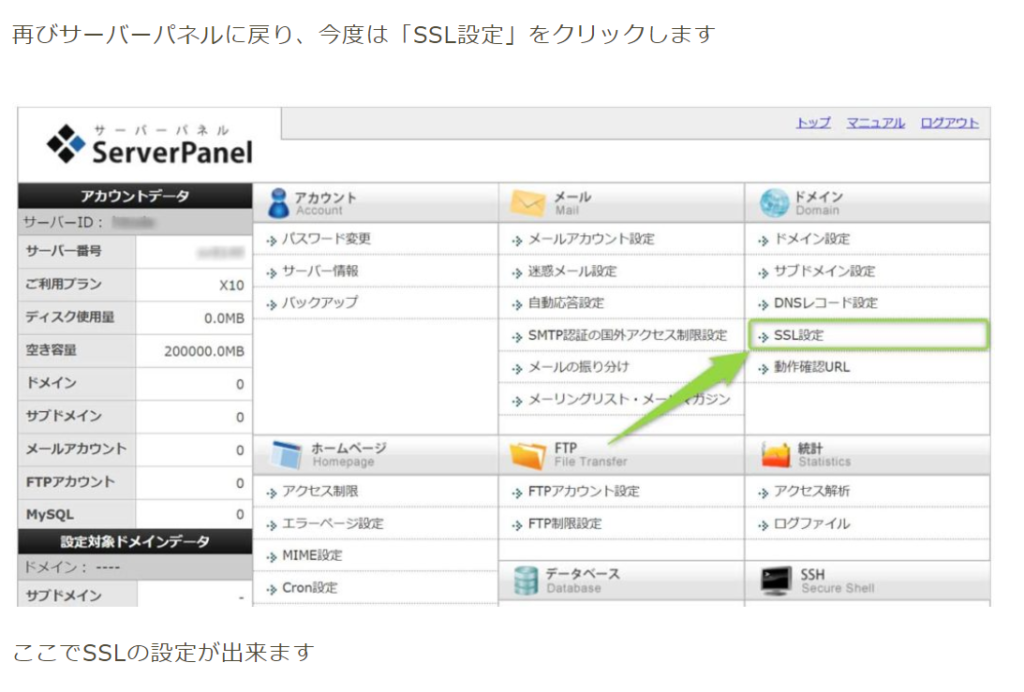Click the ここでSSLの設定が出来ます caption

coord(163,652)
